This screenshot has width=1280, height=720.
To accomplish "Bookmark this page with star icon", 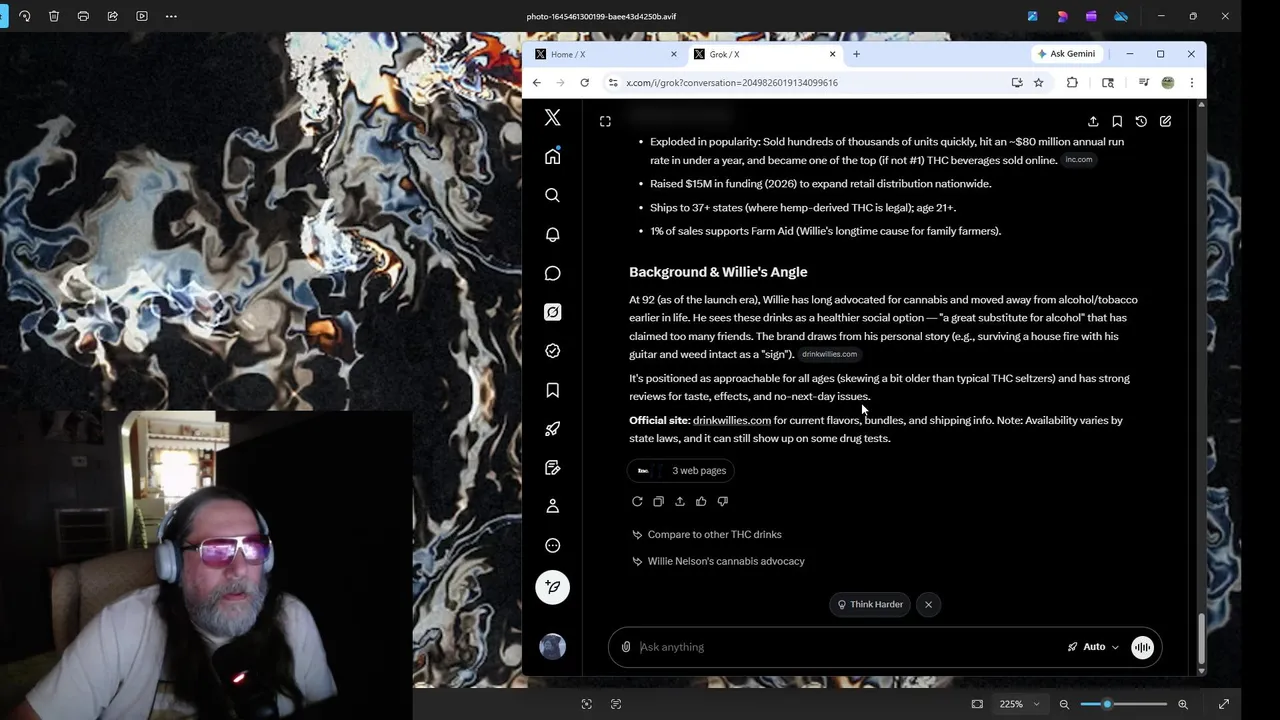I will [x=1039, y=83].
